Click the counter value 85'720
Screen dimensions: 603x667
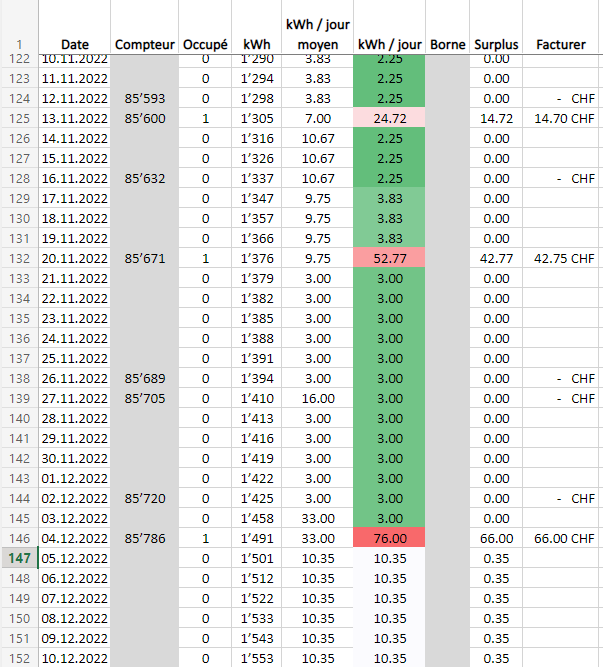(x=145, y=498)
